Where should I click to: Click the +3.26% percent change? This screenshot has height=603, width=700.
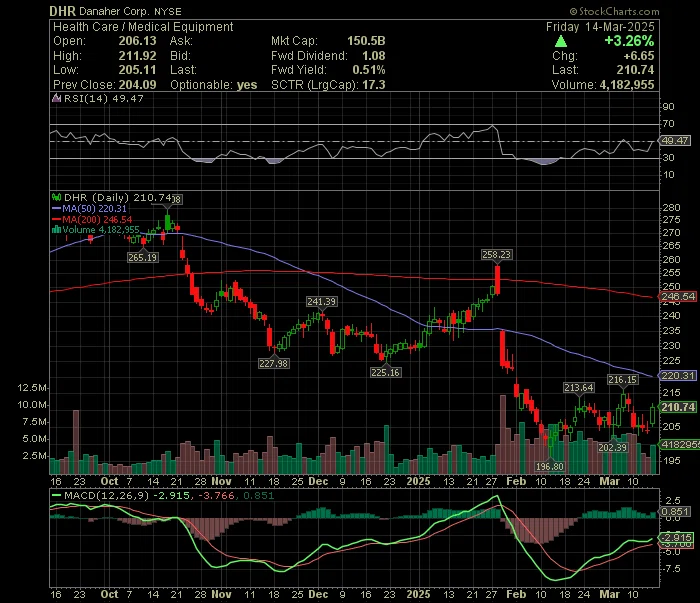pos(629,41)
